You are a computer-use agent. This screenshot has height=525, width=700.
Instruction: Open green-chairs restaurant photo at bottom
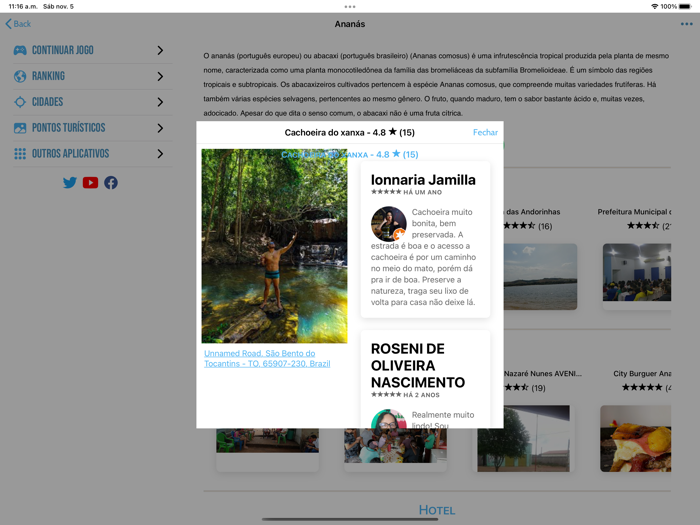(267, 441)
